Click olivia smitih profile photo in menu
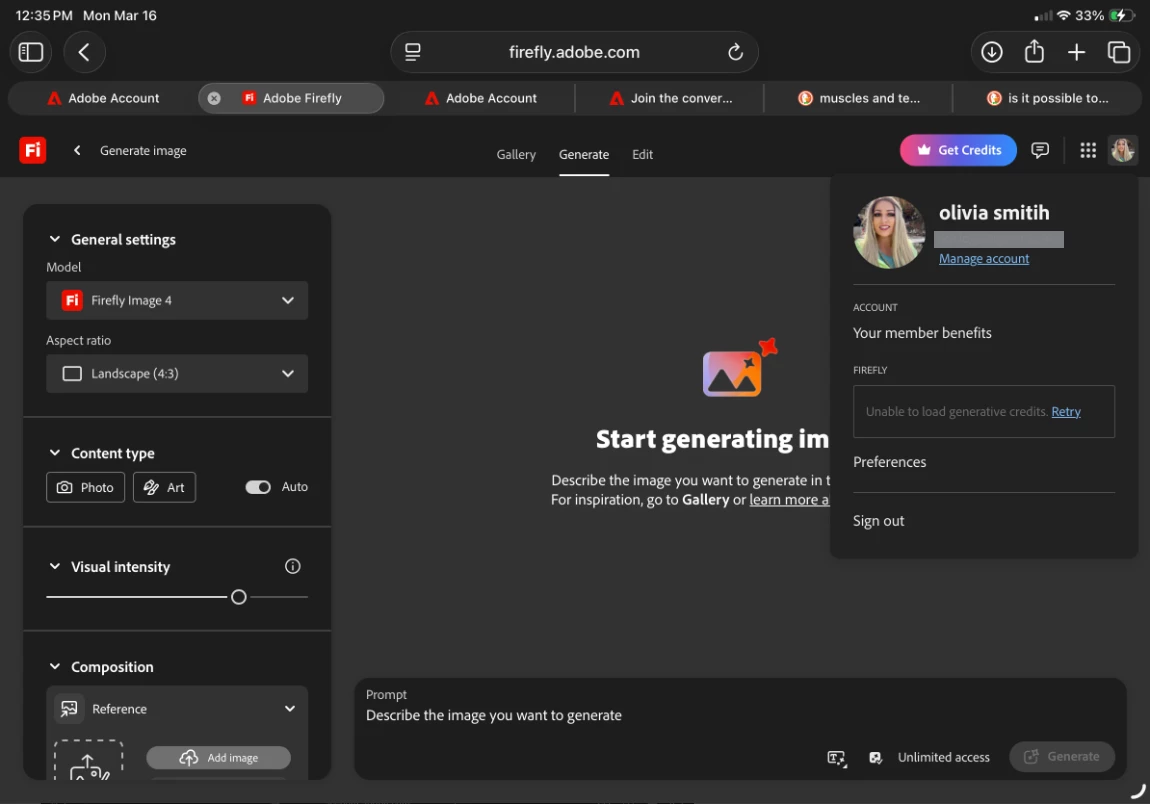 tap(888, 233)
